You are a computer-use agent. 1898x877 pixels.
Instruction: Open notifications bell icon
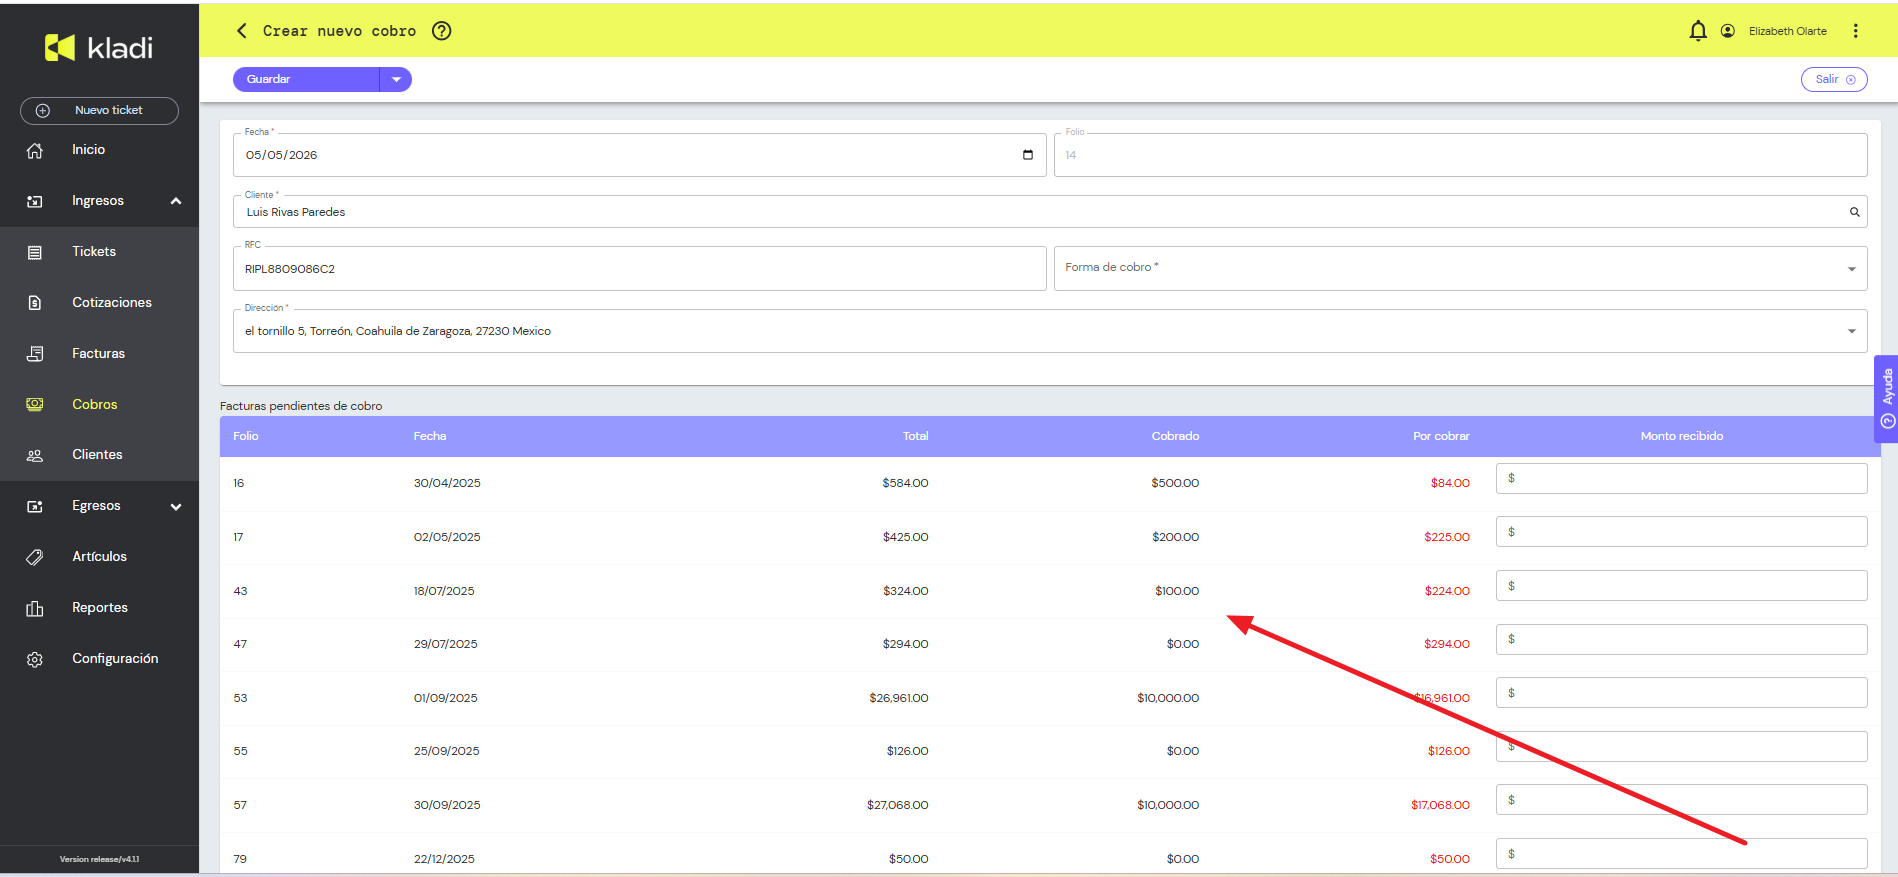(x=1697, y=31)
